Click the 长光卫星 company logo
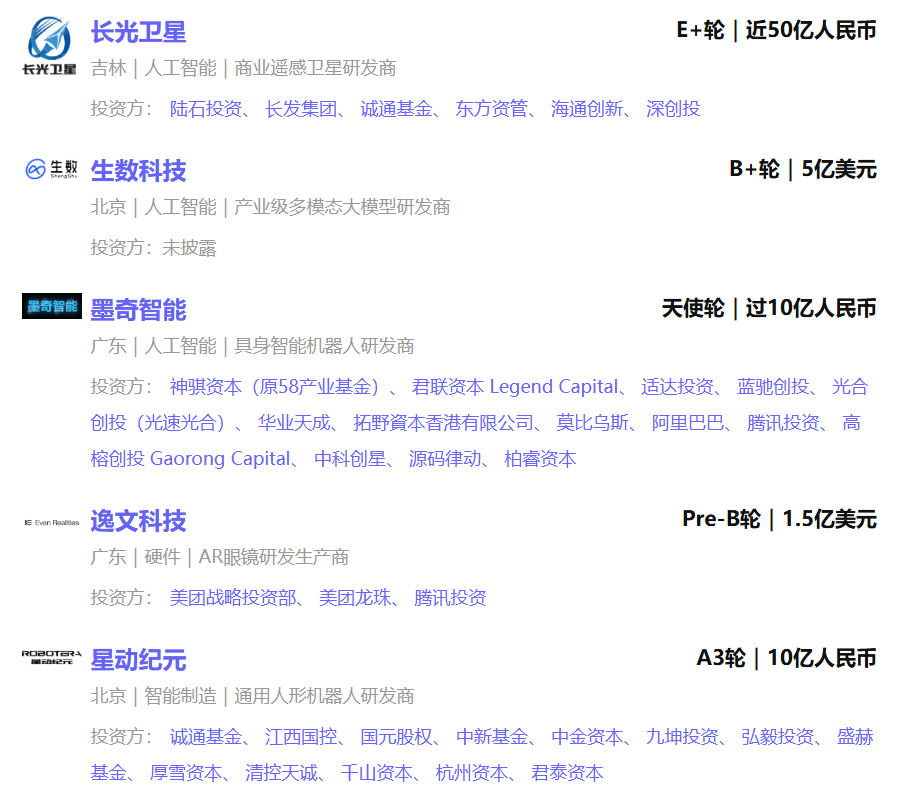897x804 pixels. (x=50, y=46)
